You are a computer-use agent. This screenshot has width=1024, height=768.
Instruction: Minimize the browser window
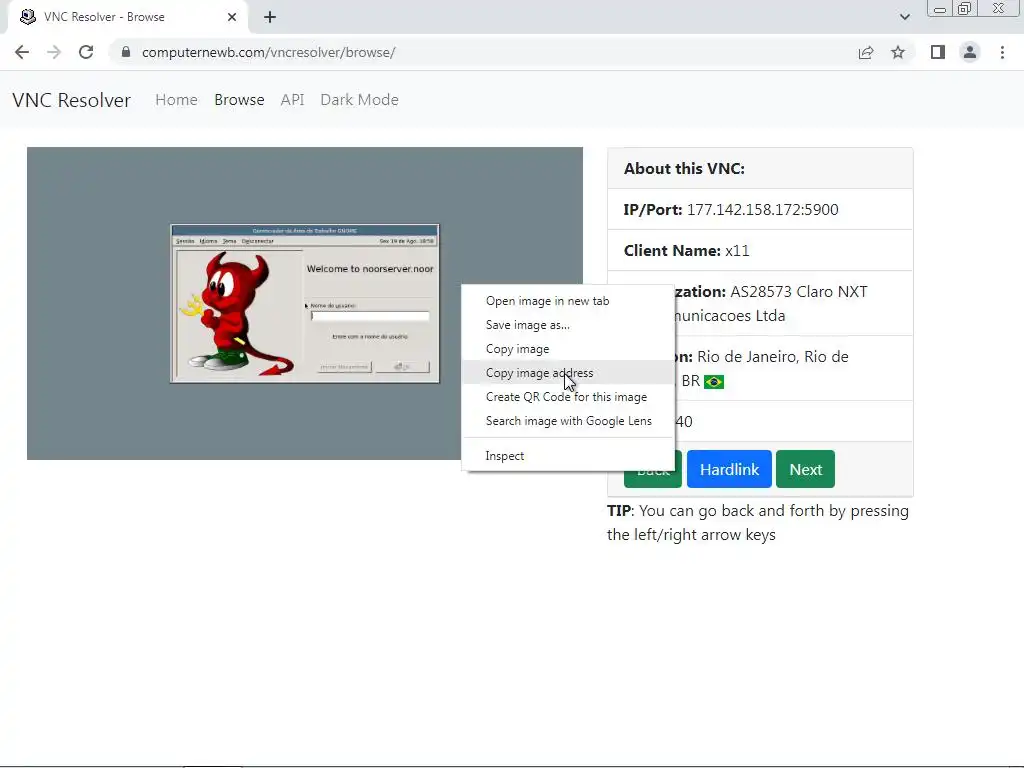pos(940,9)
